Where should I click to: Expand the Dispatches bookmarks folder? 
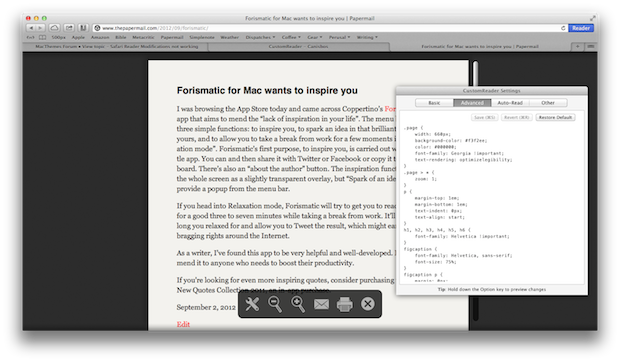(260, 37)
